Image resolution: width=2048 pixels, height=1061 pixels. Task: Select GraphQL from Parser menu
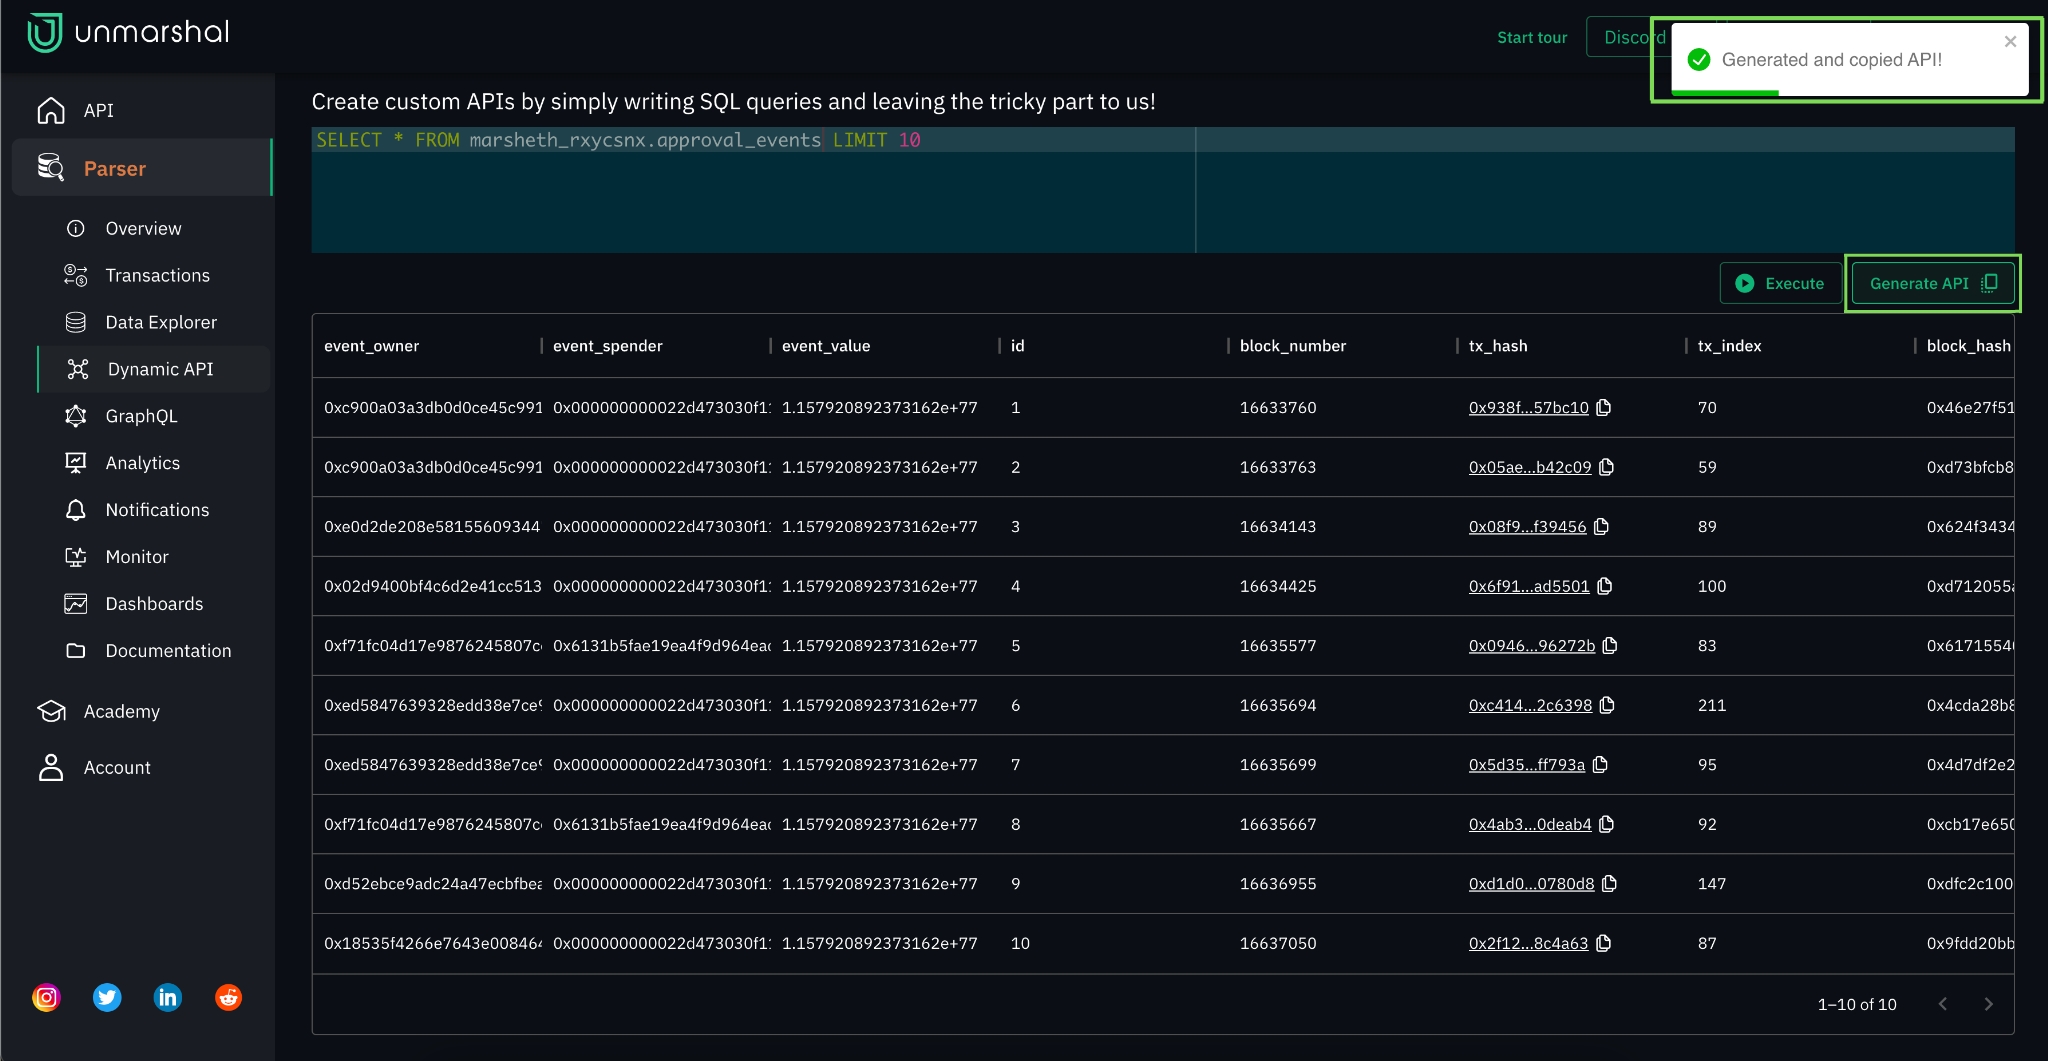141,416
